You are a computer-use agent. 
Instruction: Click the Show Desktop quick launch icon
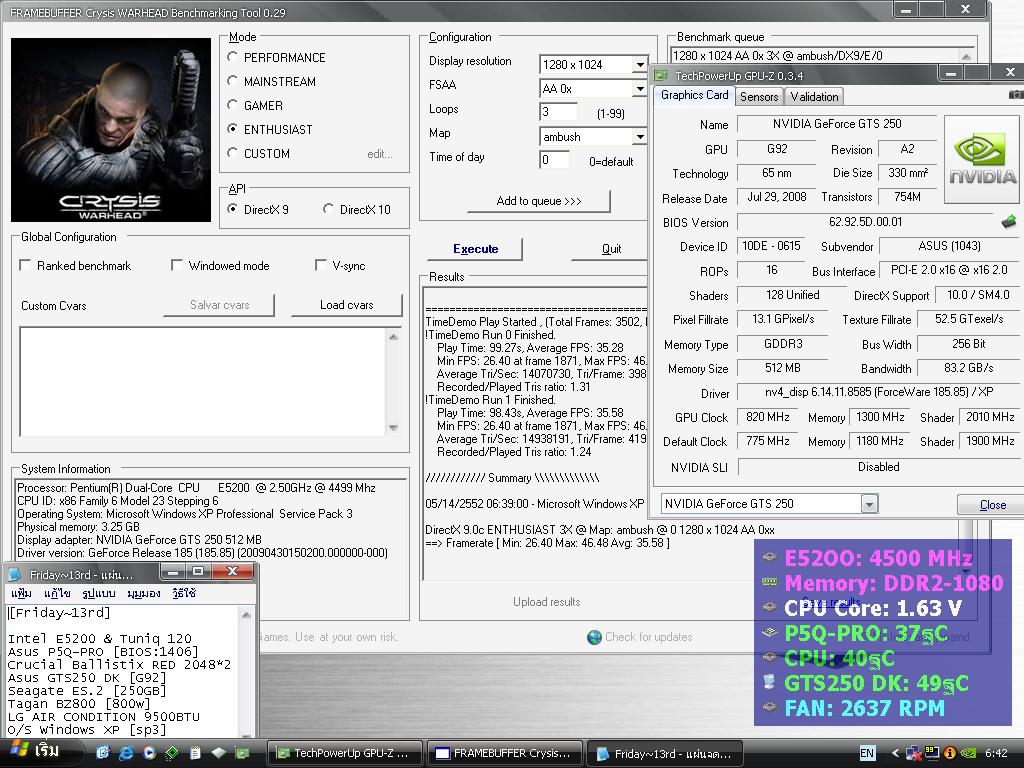(x=103, y=753)
